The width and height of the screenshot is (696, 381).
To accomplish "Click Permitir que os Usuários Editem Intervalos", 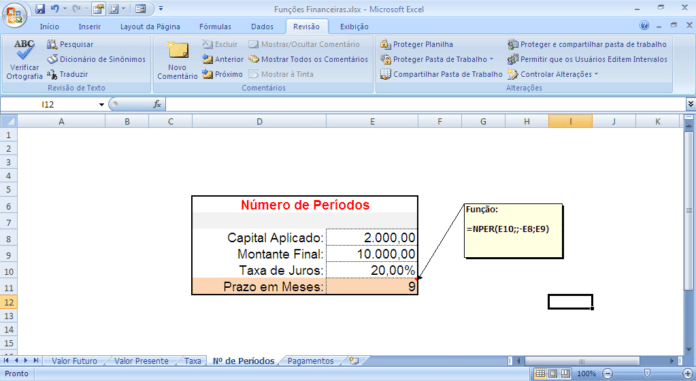I will click(x=587, y=59).
